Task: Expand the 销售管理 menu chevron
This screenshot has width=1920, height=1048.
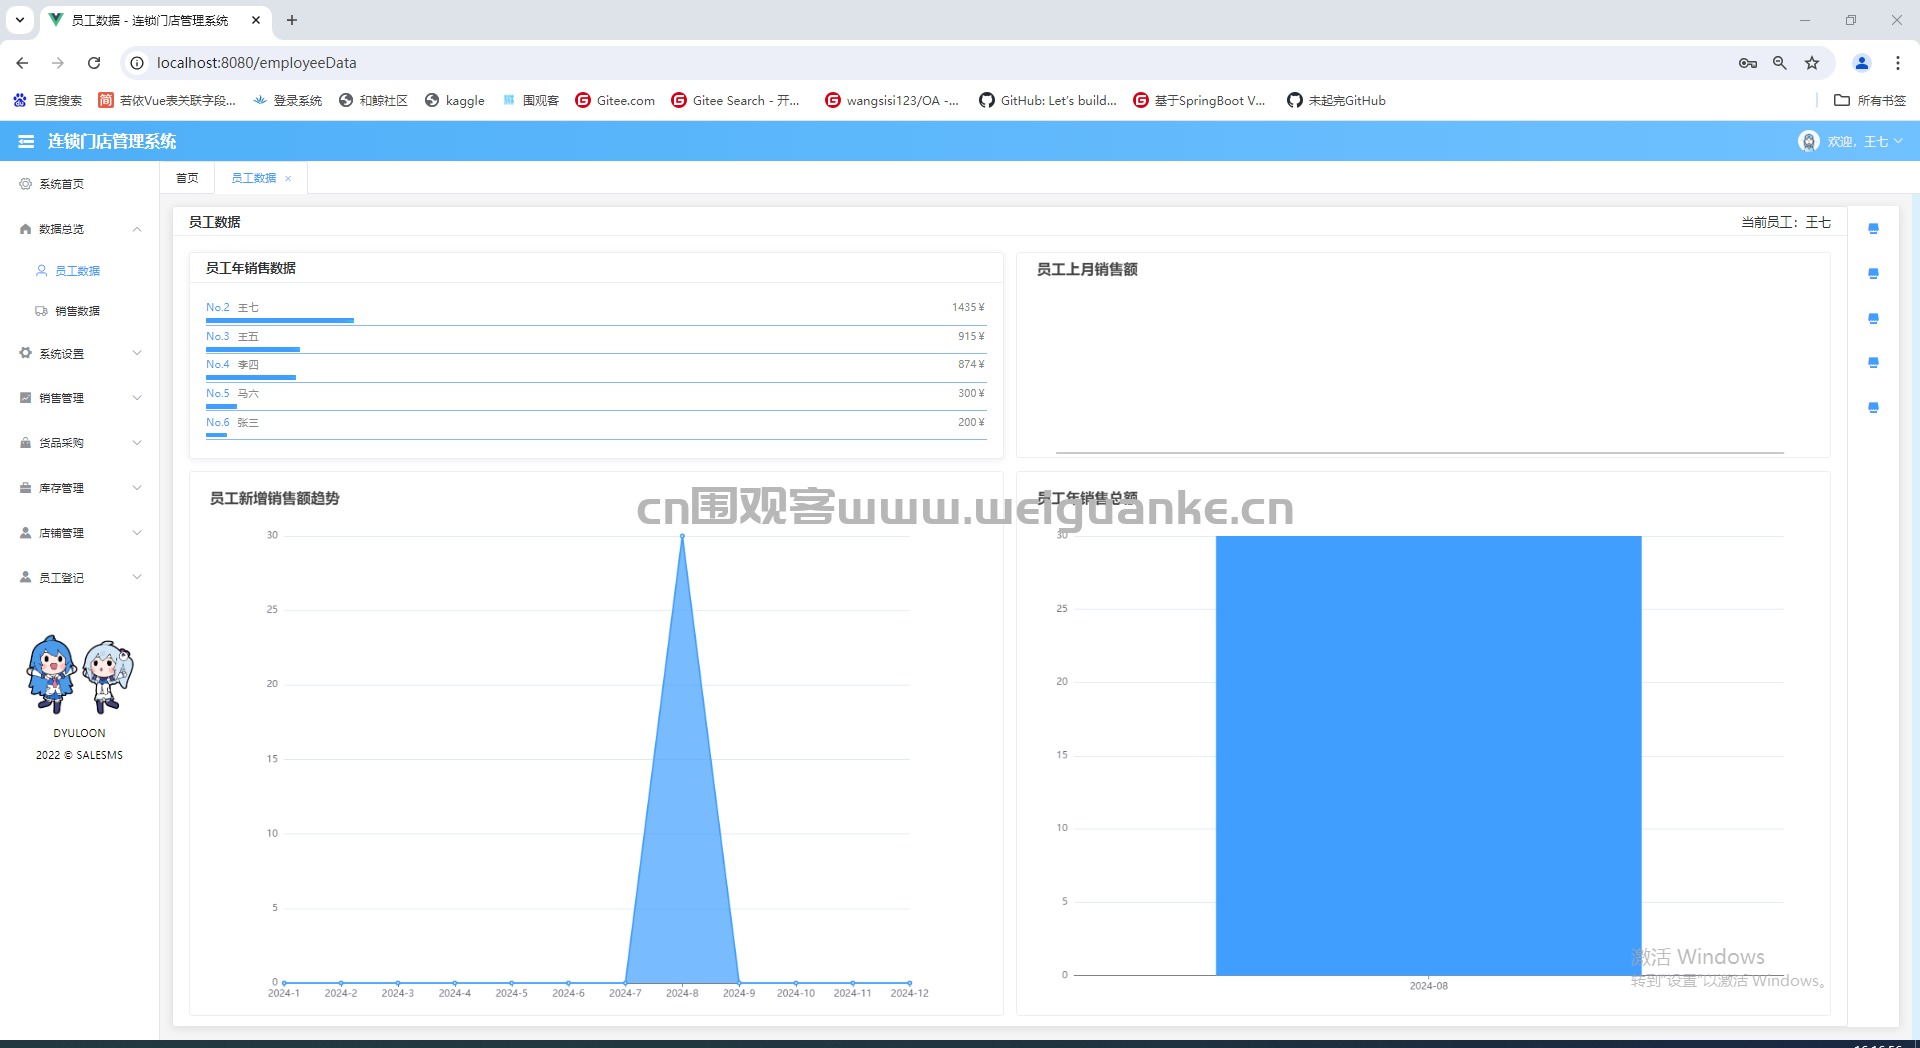Action: coord(137,398)
